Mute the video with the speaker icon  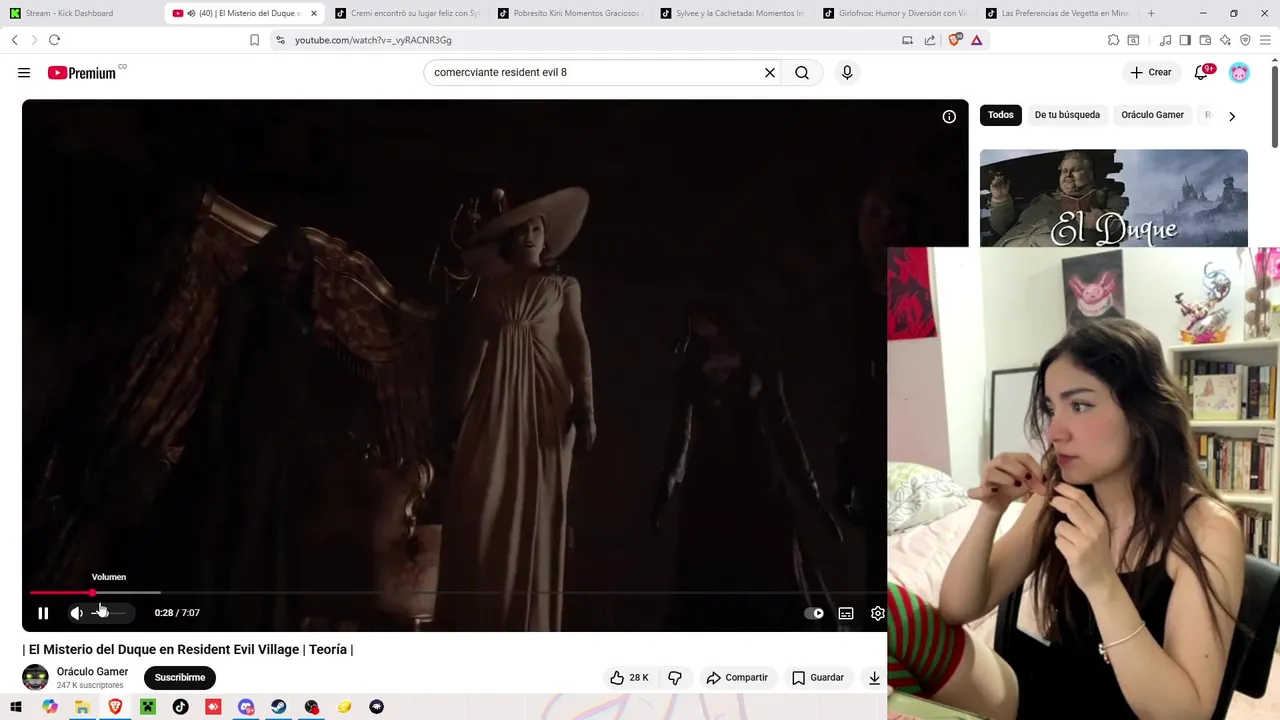click(77, 613)
